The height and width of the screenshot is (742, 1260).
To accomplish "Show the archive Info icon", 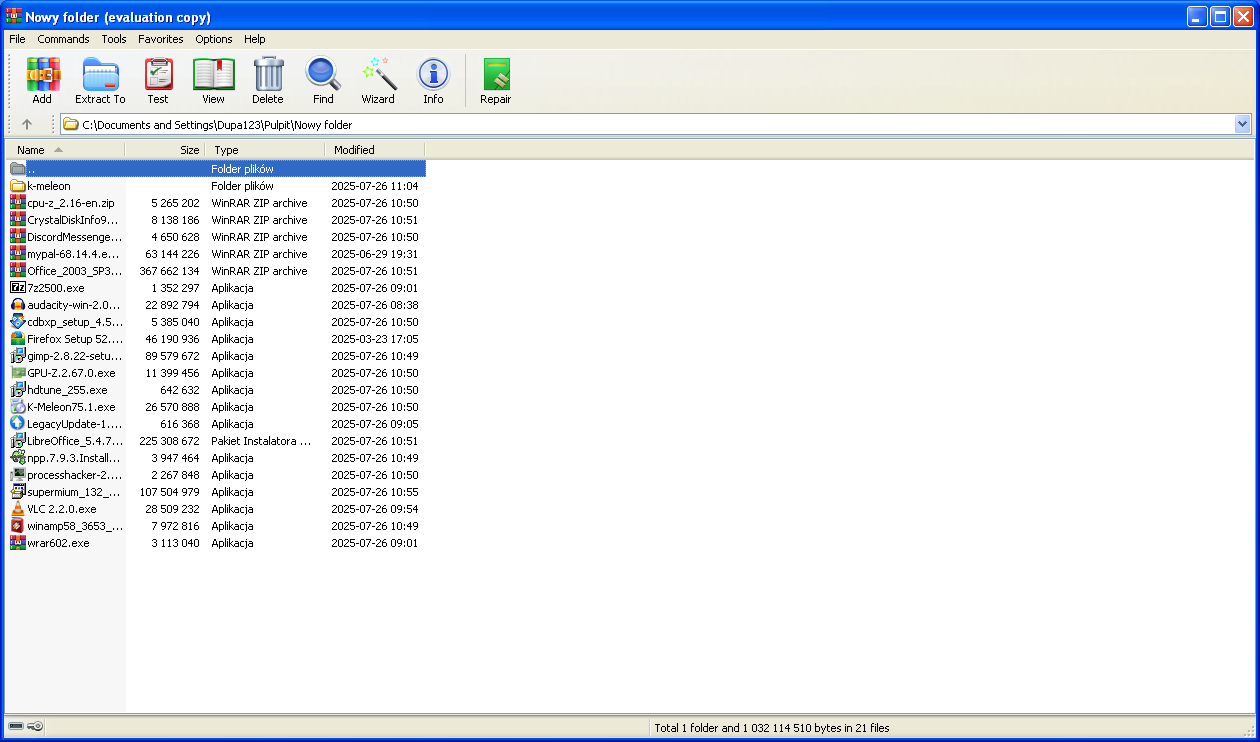I will point(433,80).
